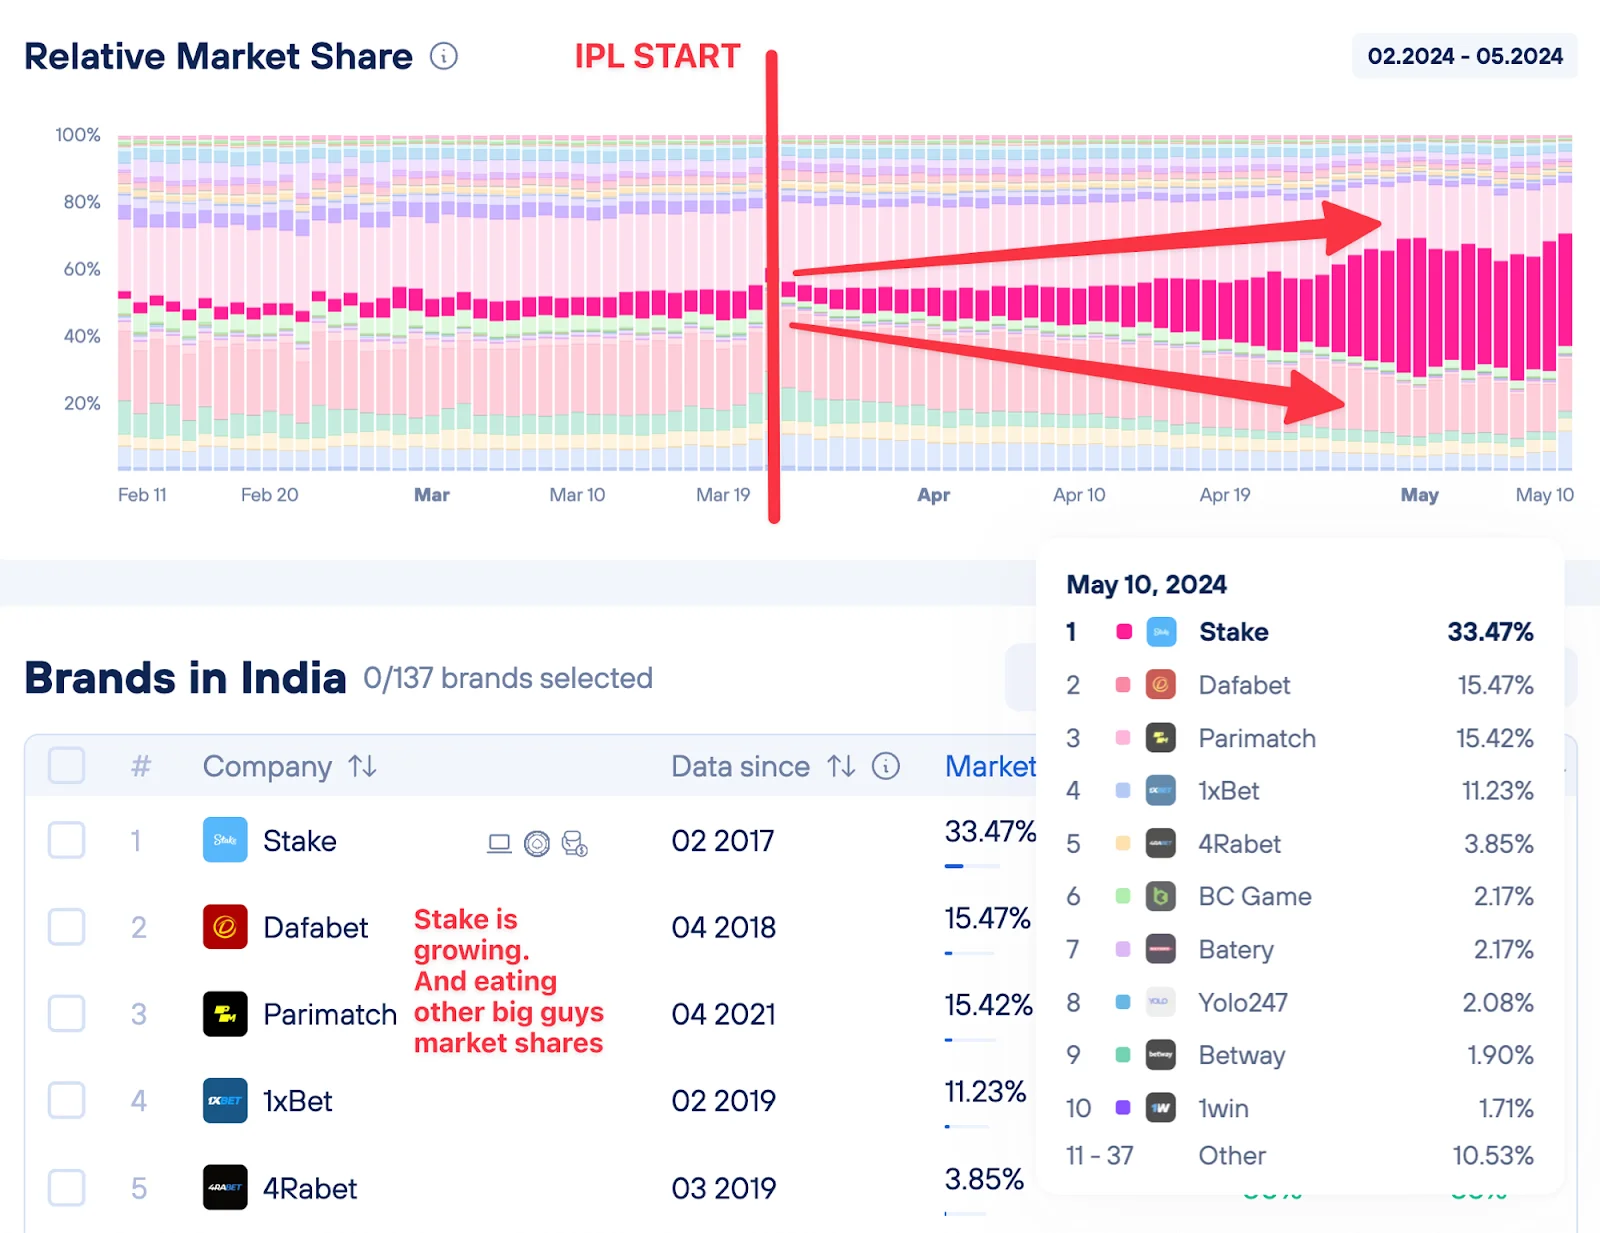Click the May 10, 2024 tooltip header

point(1147,584)
